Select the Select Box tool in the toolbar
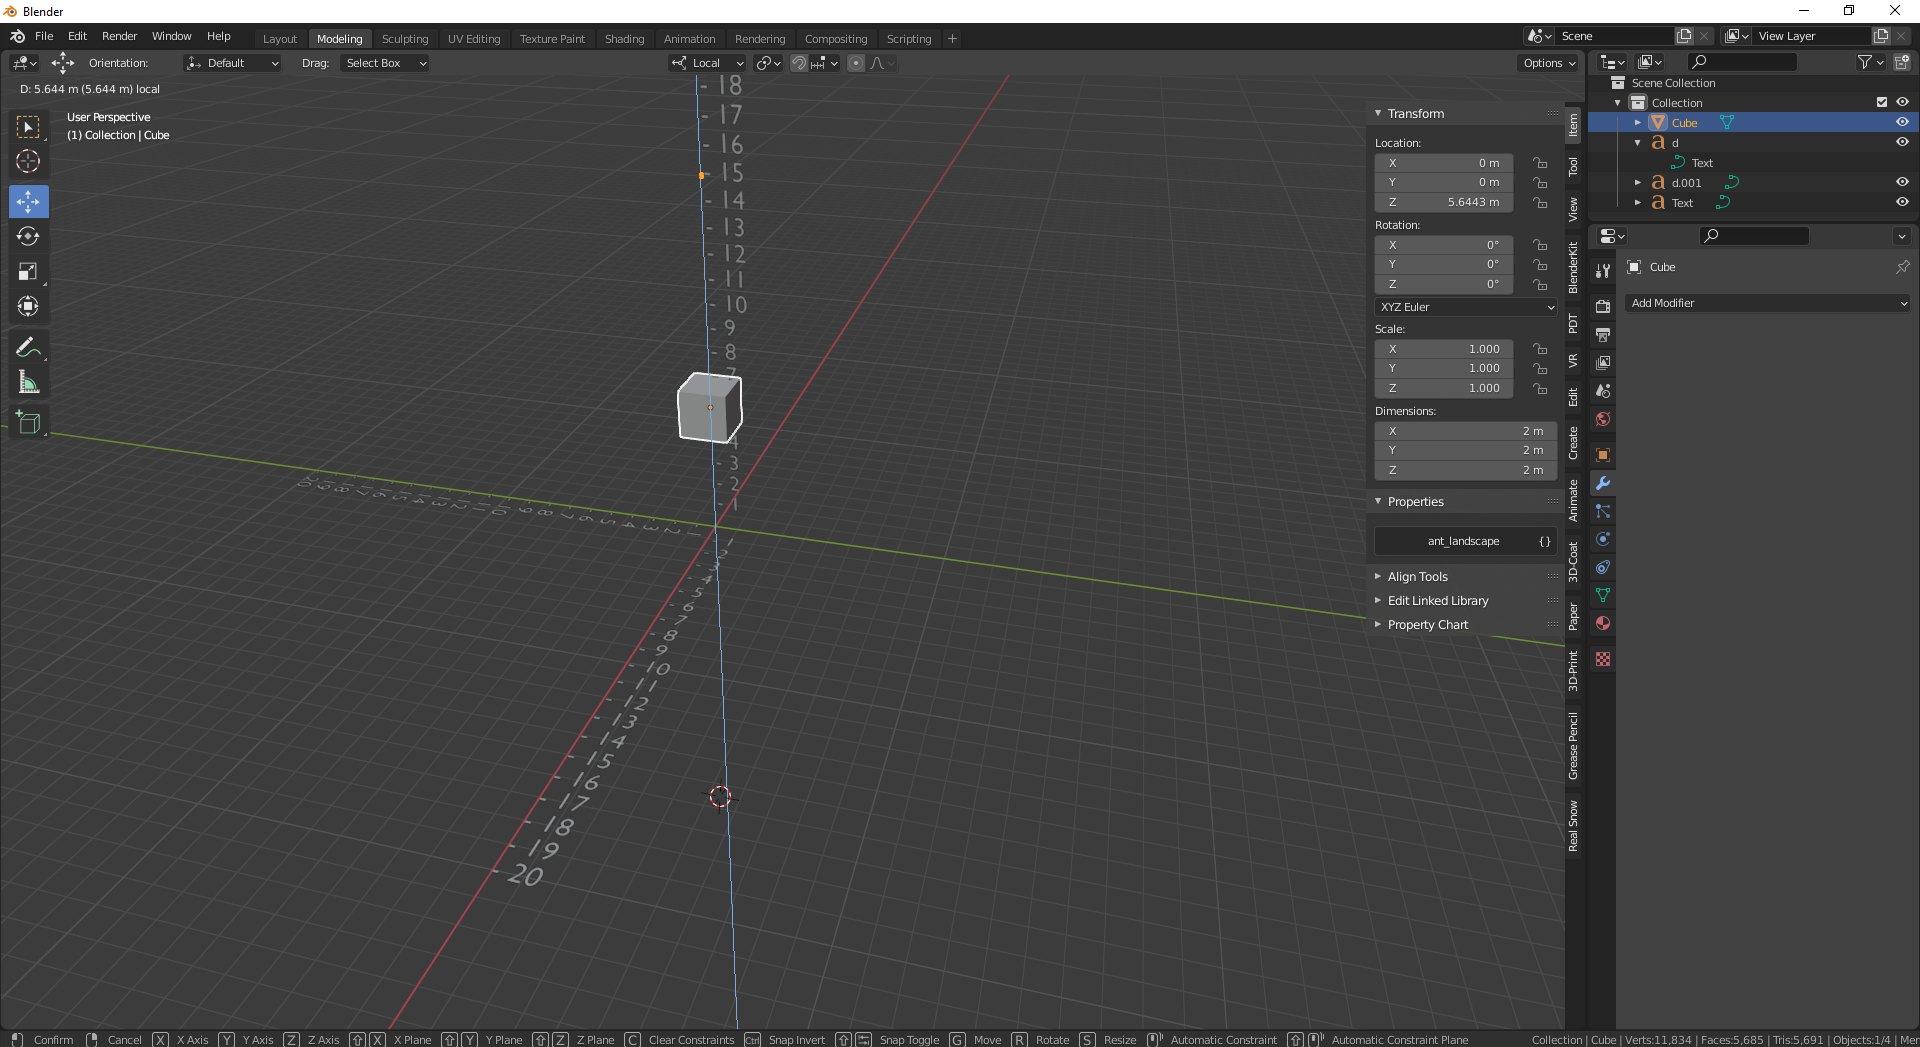This screenshot has width=1920, height=1047. tap(28, 127)
